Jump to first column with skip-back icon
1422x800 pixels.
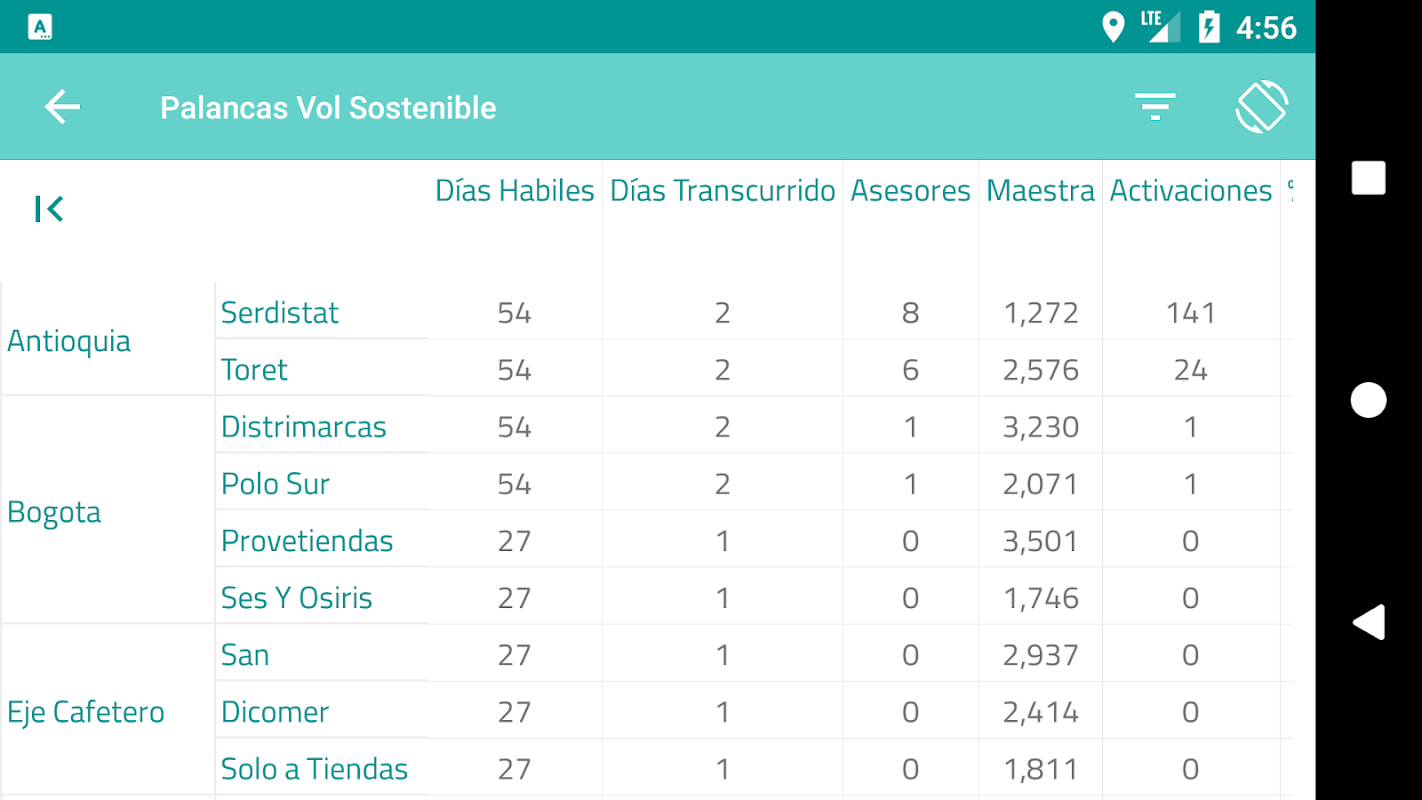click(x=49, y=209)
